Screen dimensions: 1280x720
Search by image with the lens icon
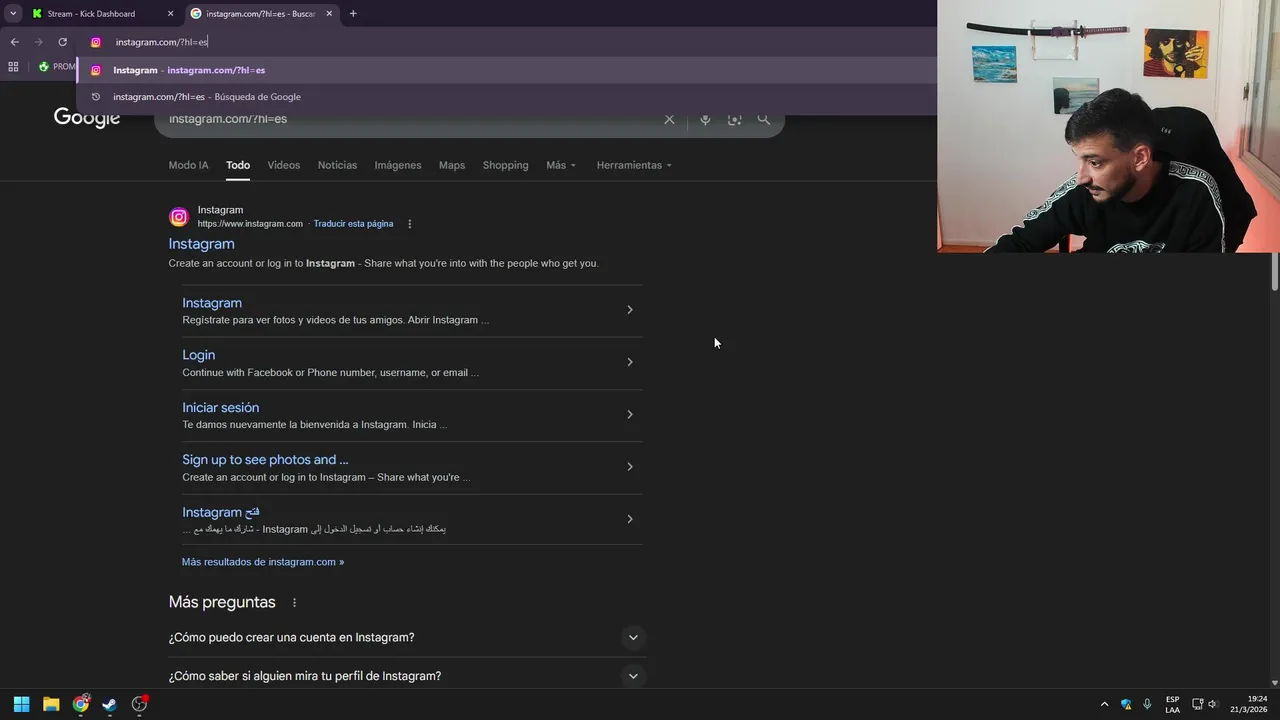point(735,119)
